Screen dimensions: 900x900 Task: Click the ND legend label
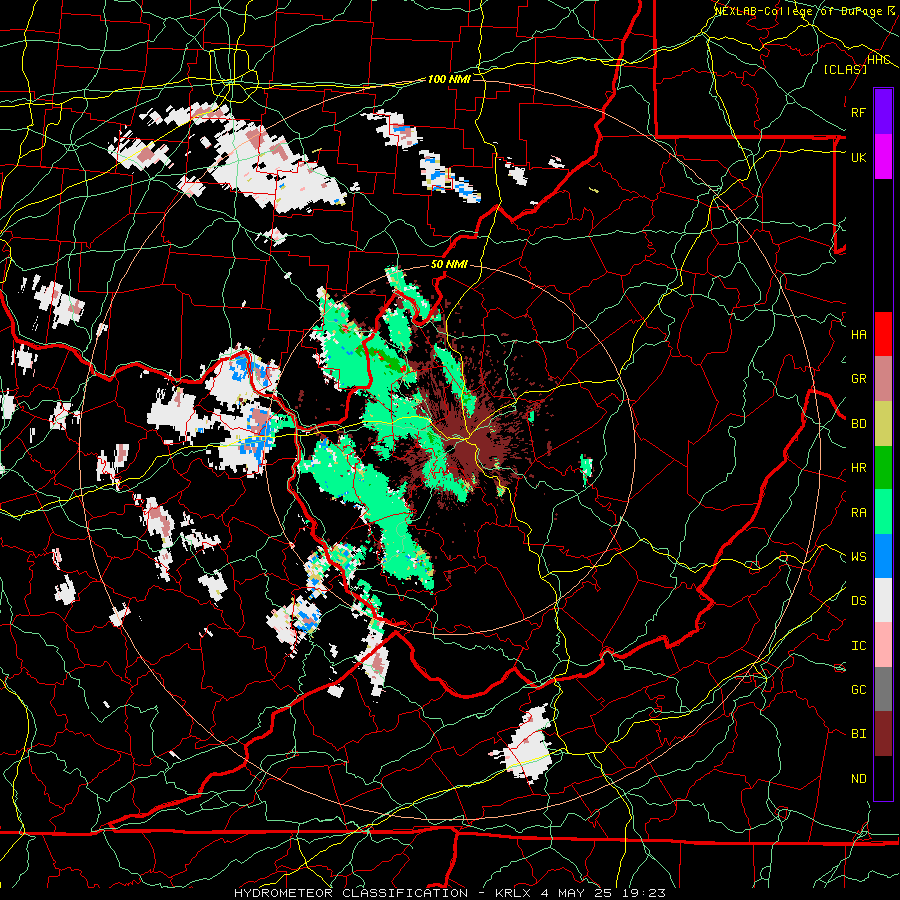(858, 779)
